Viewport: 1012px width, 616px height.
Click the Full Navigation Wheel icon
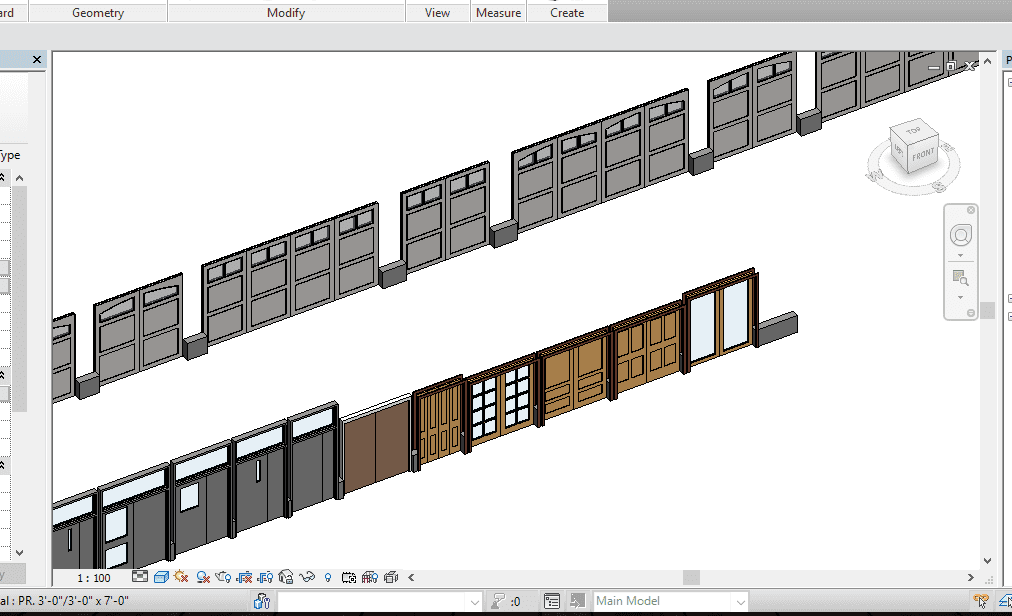(960, 236)
